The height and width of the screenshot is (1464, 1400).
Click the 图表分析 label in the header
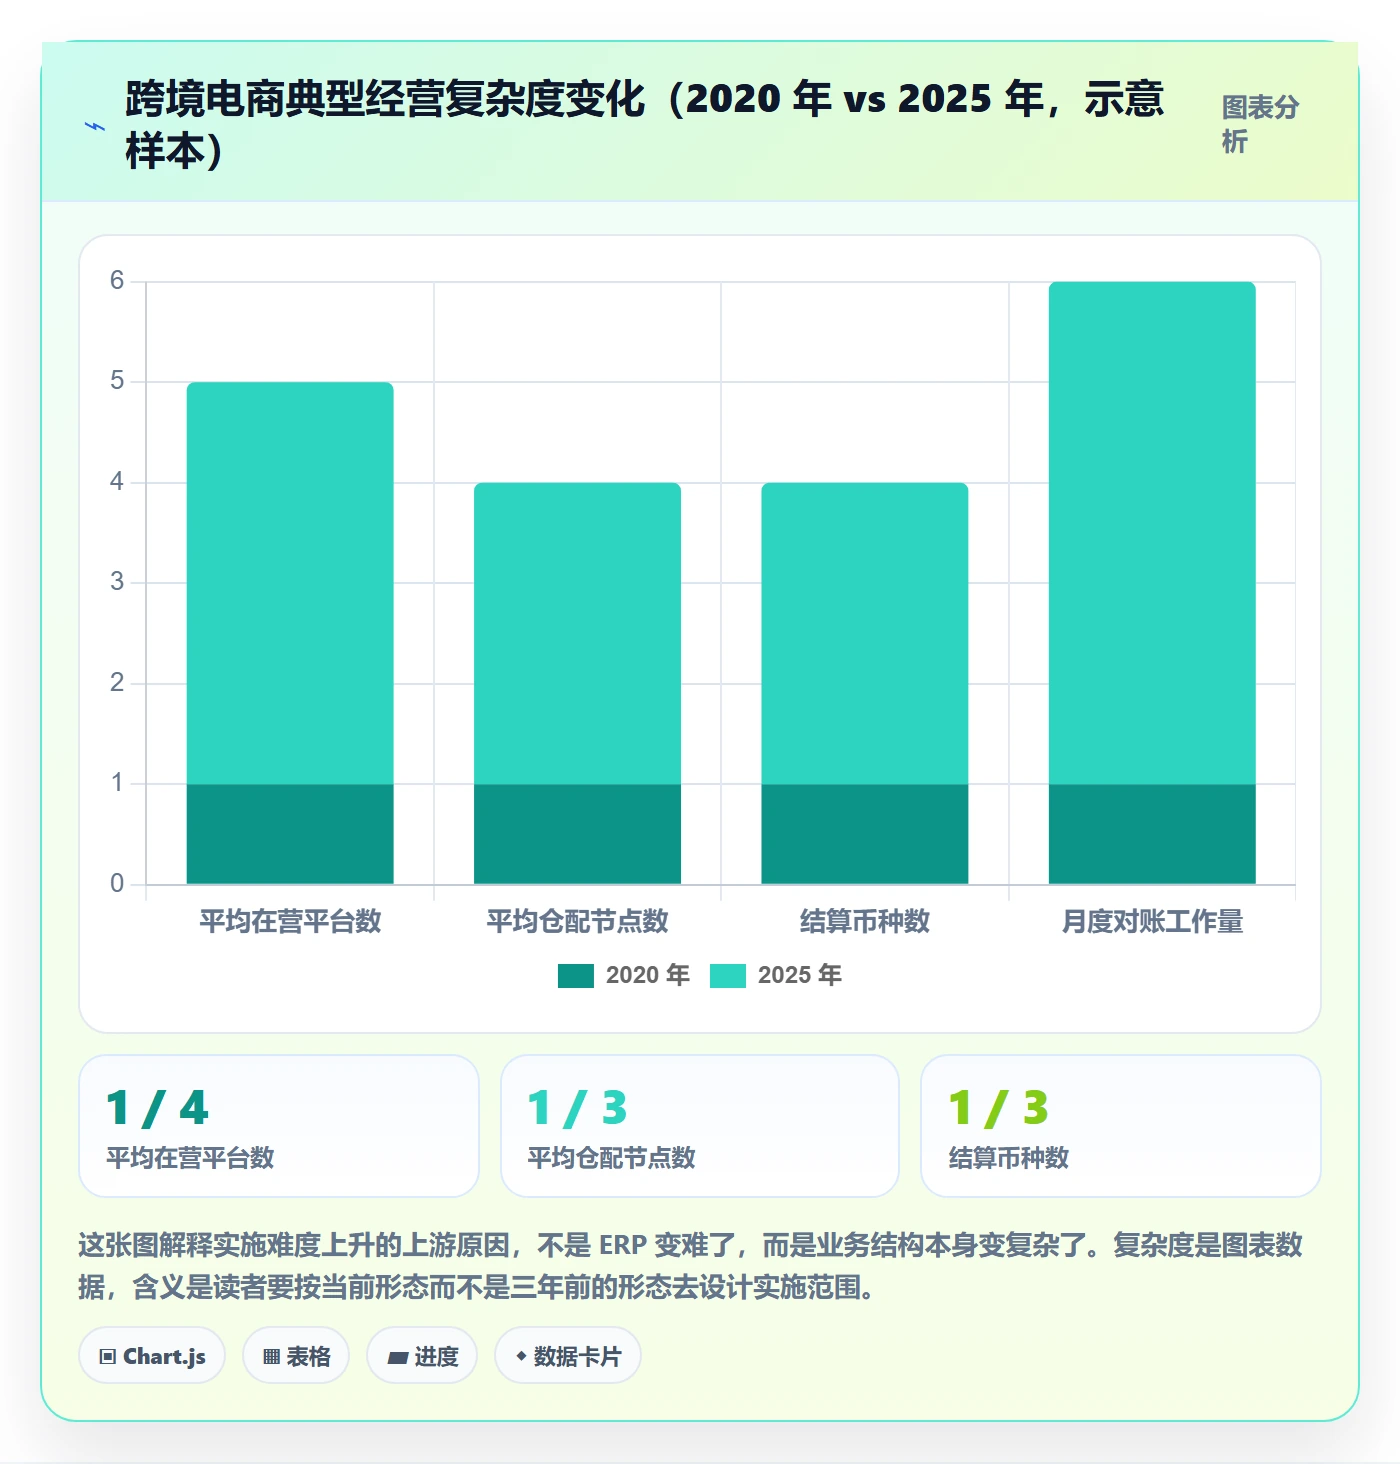(1261, 125)
